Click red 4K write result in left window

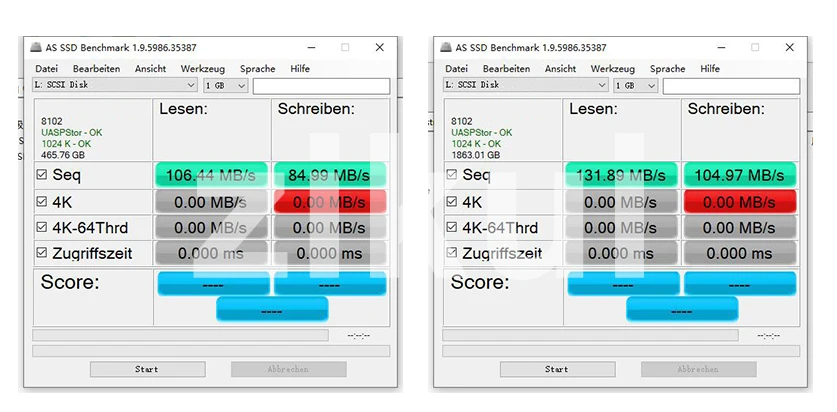[x=329, y=202]
